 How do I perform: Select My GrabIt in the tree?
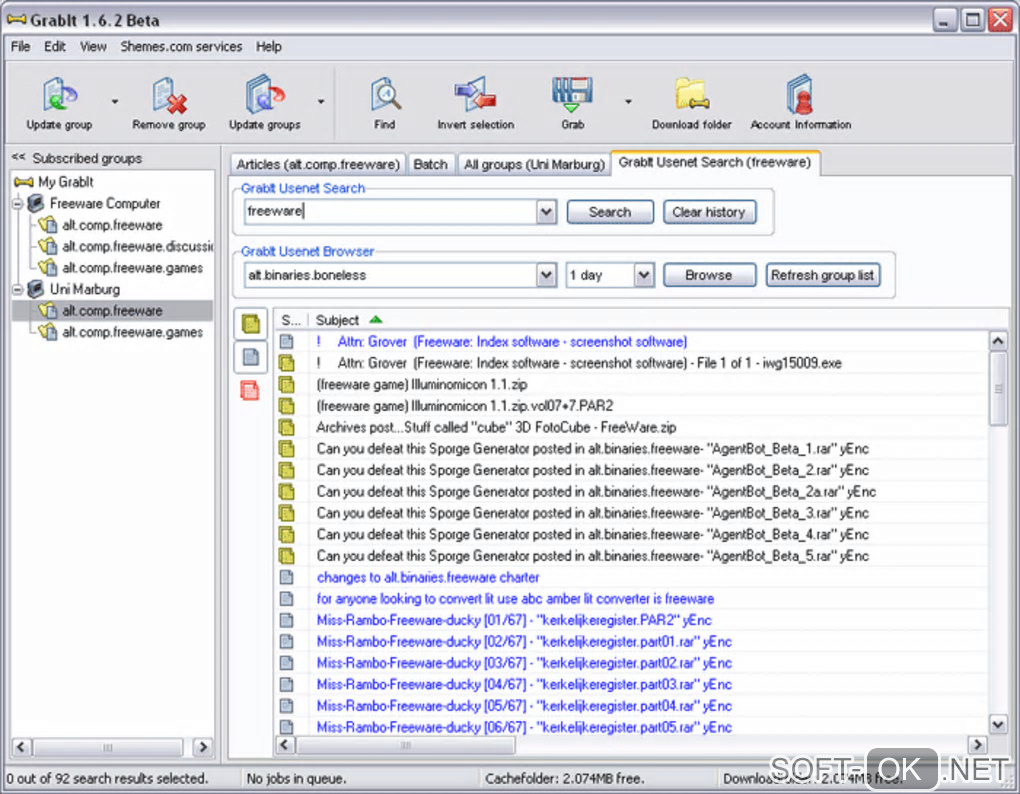(x=66, y=182)
